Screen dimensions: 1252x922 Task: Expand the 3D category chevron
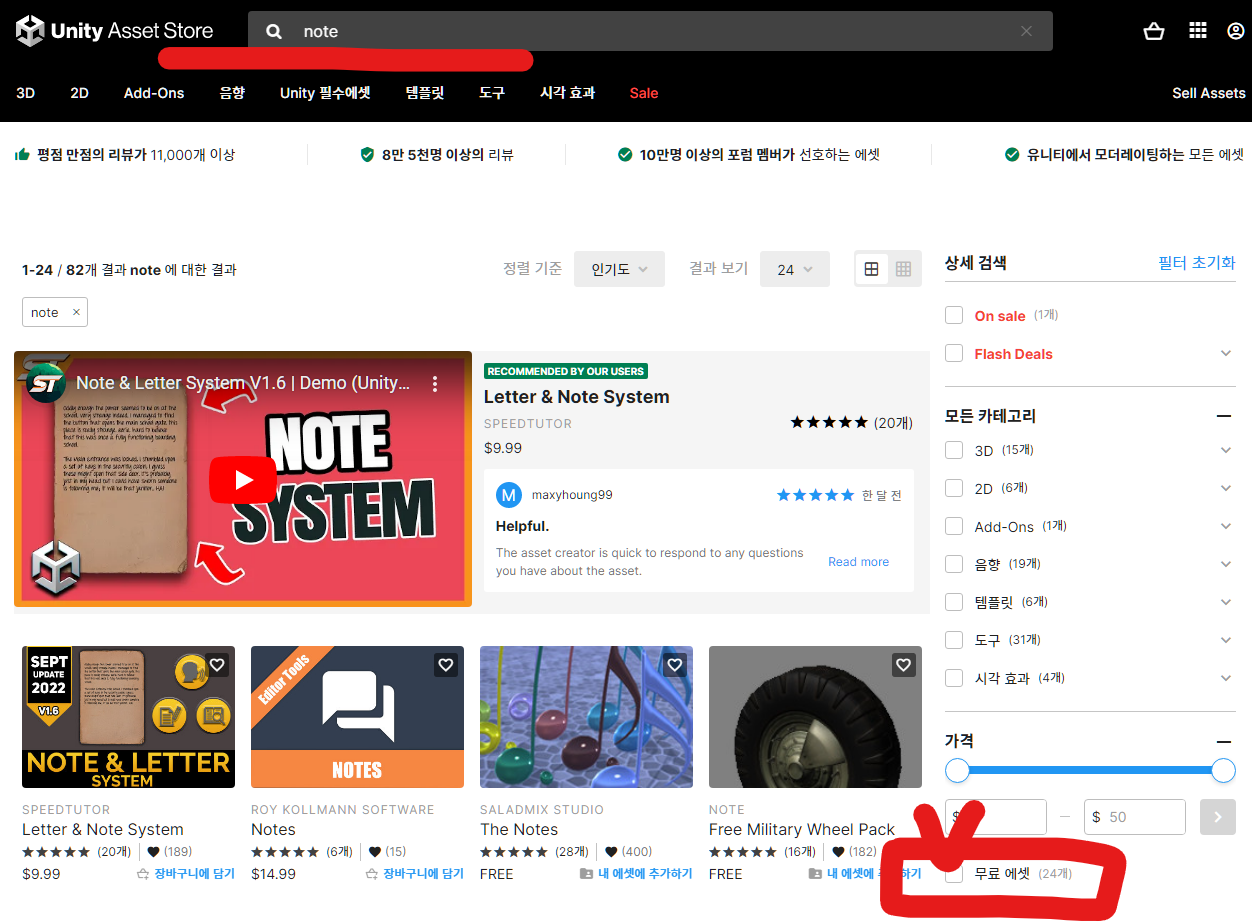point(1226,450)
